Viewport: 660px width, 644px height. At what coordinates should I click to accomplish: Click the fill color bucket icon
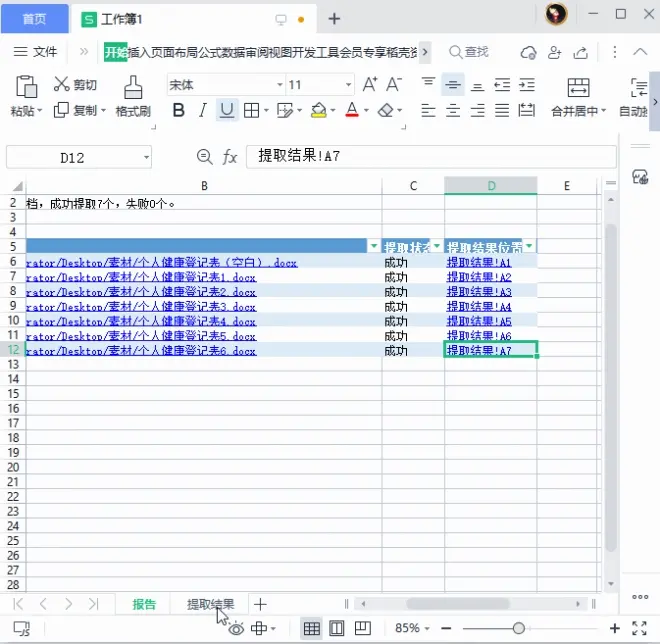pyautogui.click(x=319, y=110)
